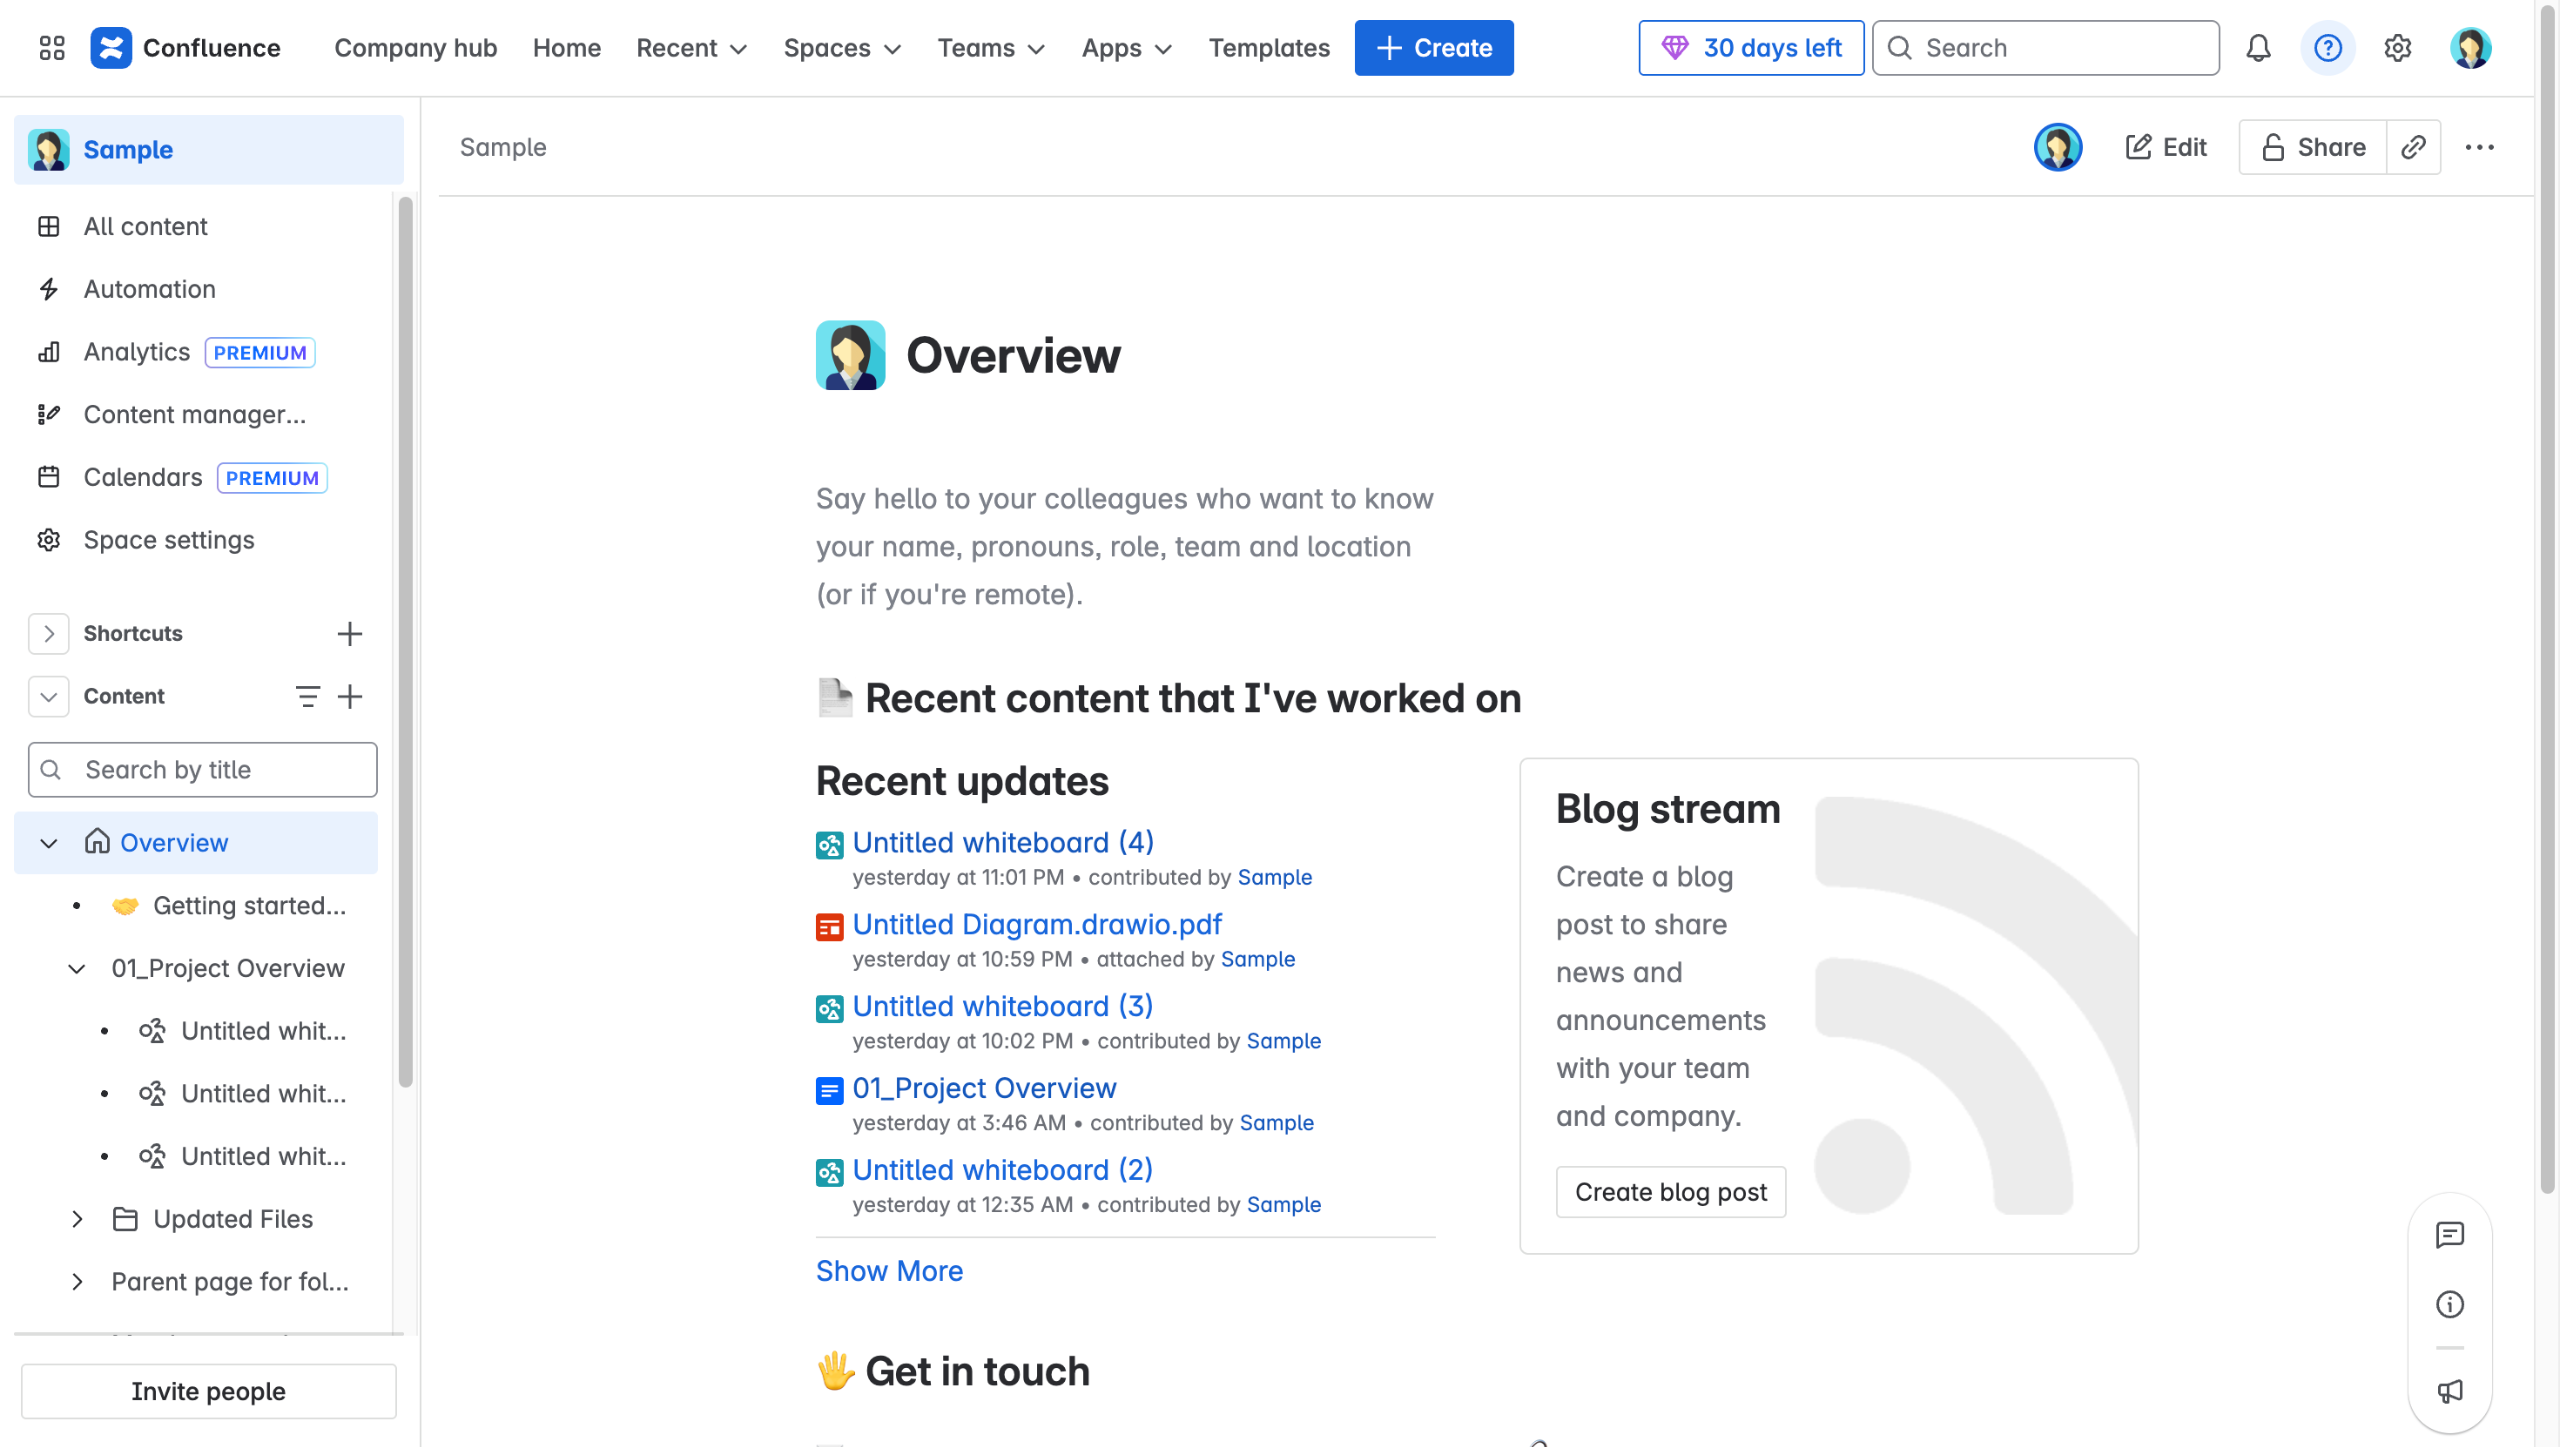The image size is (2560, 1447).
Task: Click the Share button
Action: point(2312,147)
